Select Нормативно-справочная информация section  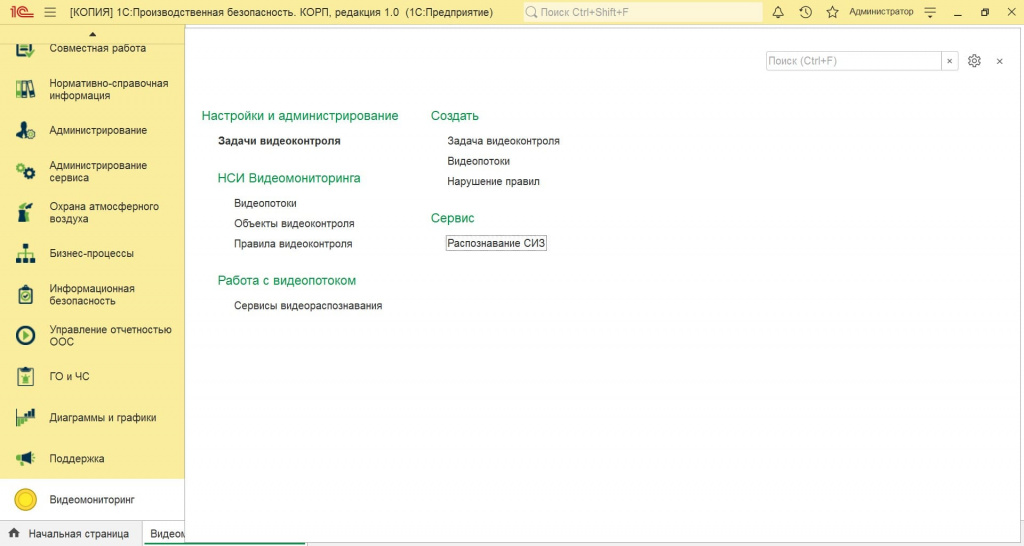108,89
